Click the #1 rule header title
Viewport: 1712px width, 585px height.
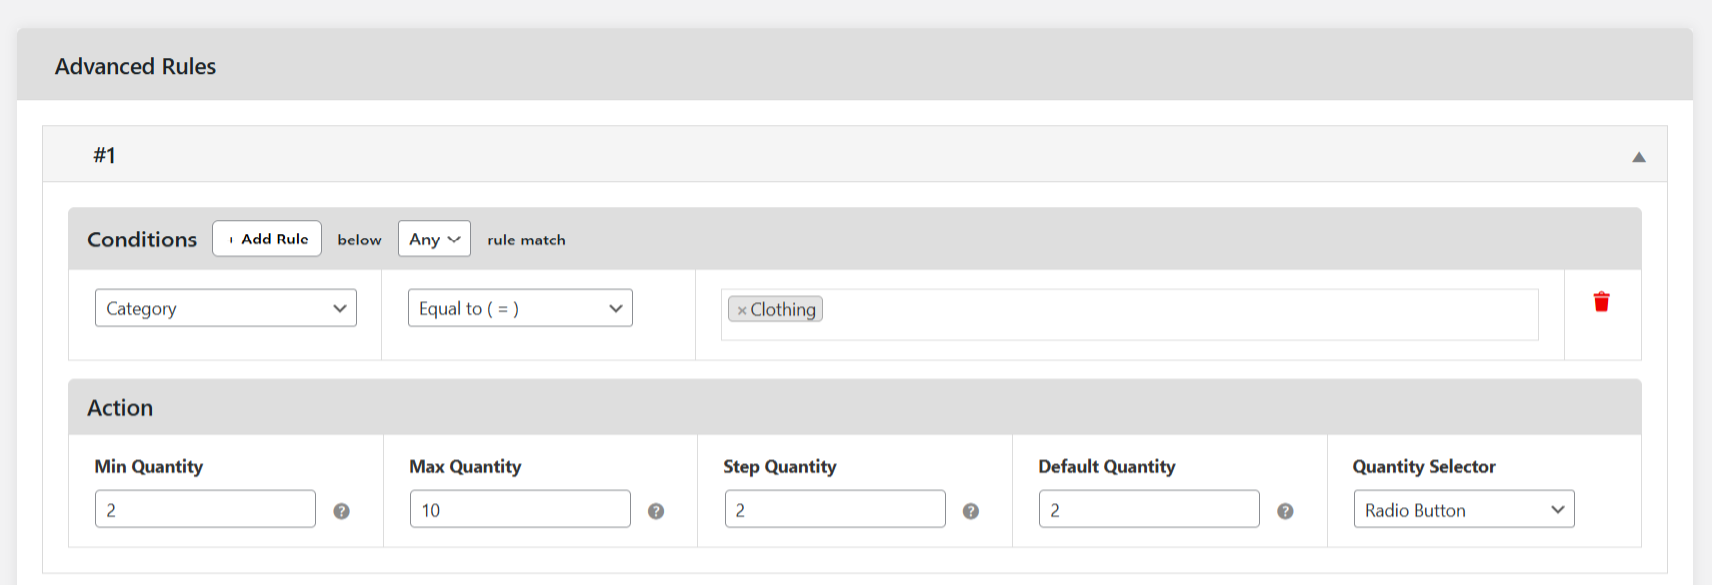pyautogui.click(x=105, y=155)
